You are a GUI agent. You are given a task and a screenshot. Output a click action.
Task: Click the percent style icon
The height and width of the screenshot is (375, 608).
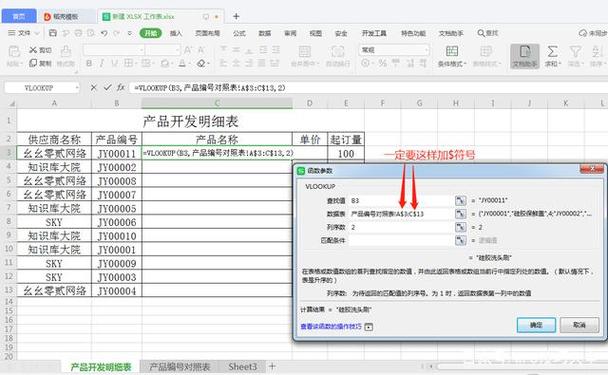[x=383, y=63]
